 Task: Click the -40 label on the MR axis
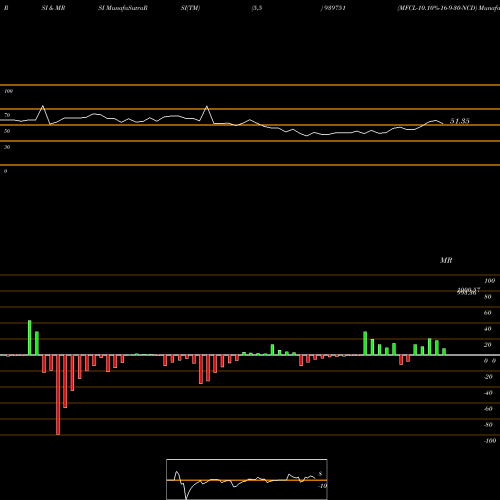[x=488, y=393]
